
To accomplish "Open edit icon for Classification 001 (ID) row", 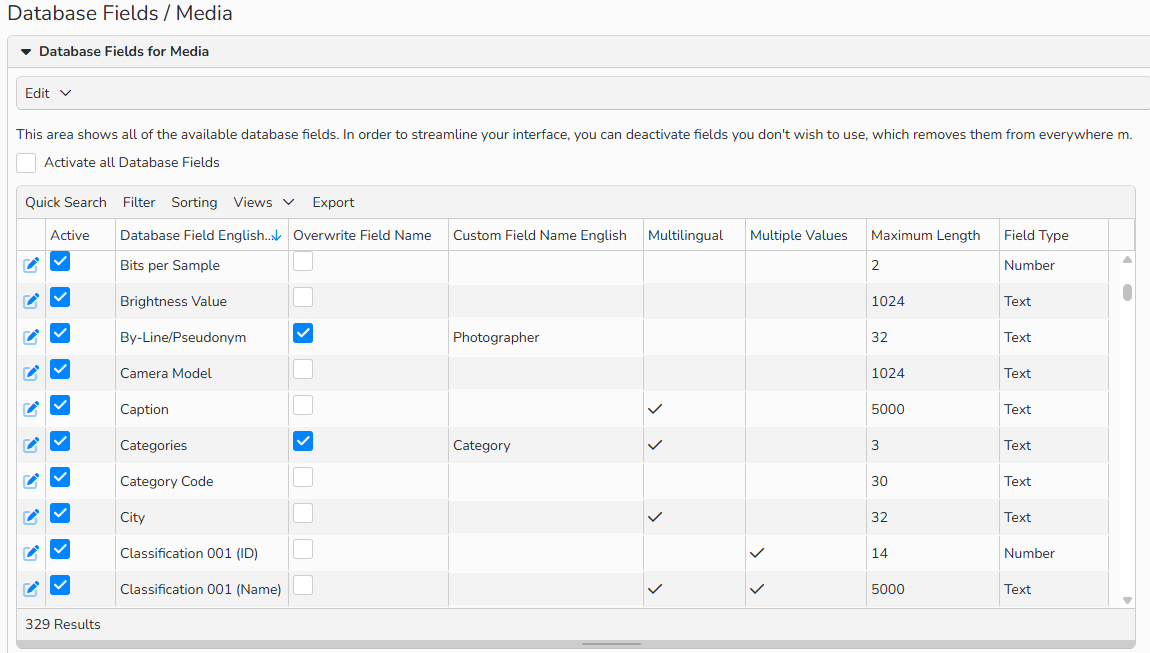I will coord(31,552).
